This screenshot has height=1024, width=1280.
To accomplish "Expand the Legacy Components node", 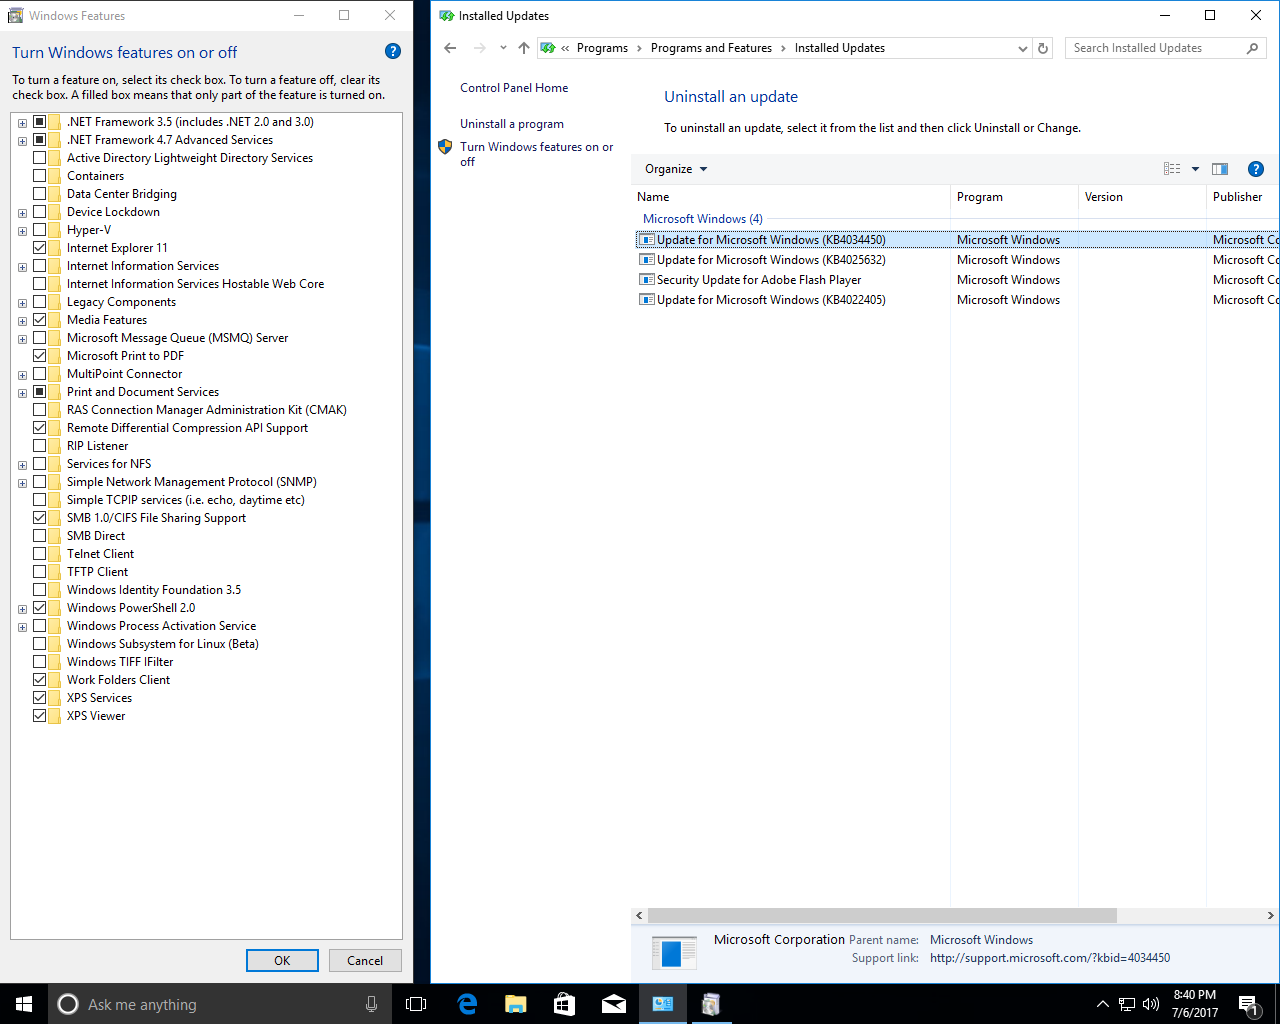I will point(22,303).
